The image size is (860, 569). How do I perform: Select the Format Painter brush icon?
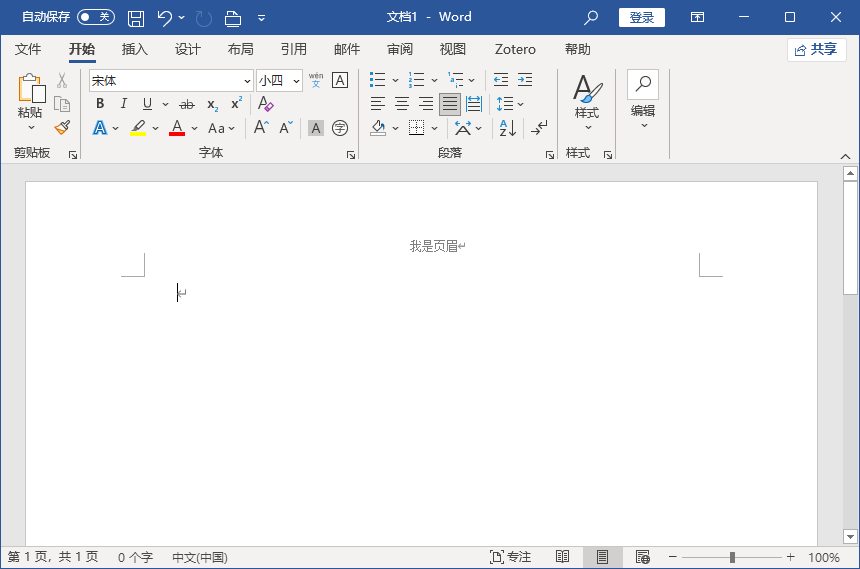coord(62,128)
